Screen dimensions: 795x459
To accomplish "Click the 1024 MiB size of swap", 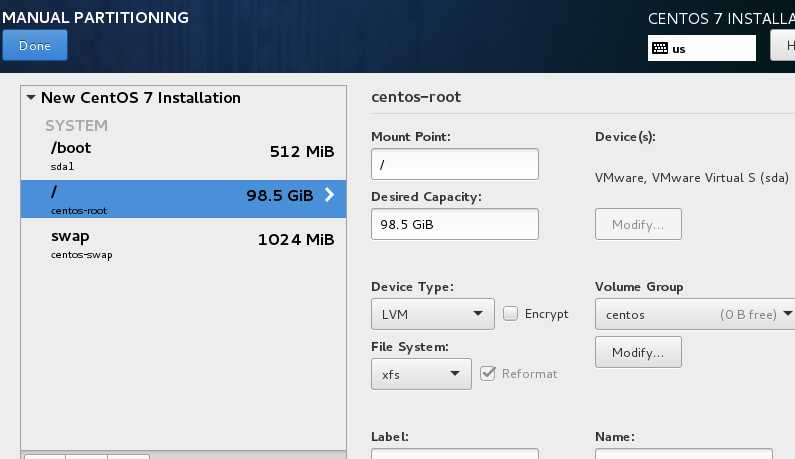I will (x=296, y=239).
